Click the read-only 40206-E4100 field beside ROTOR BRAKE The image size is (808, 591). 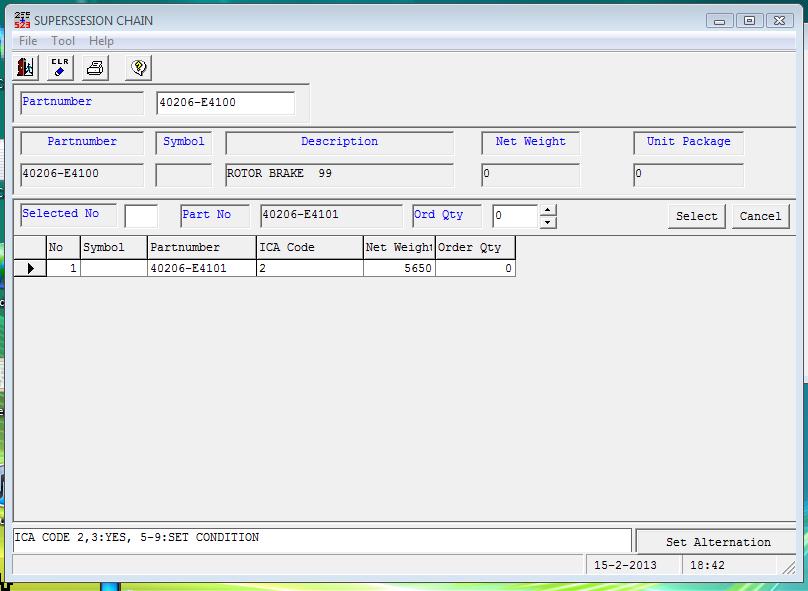coord(82,175)
